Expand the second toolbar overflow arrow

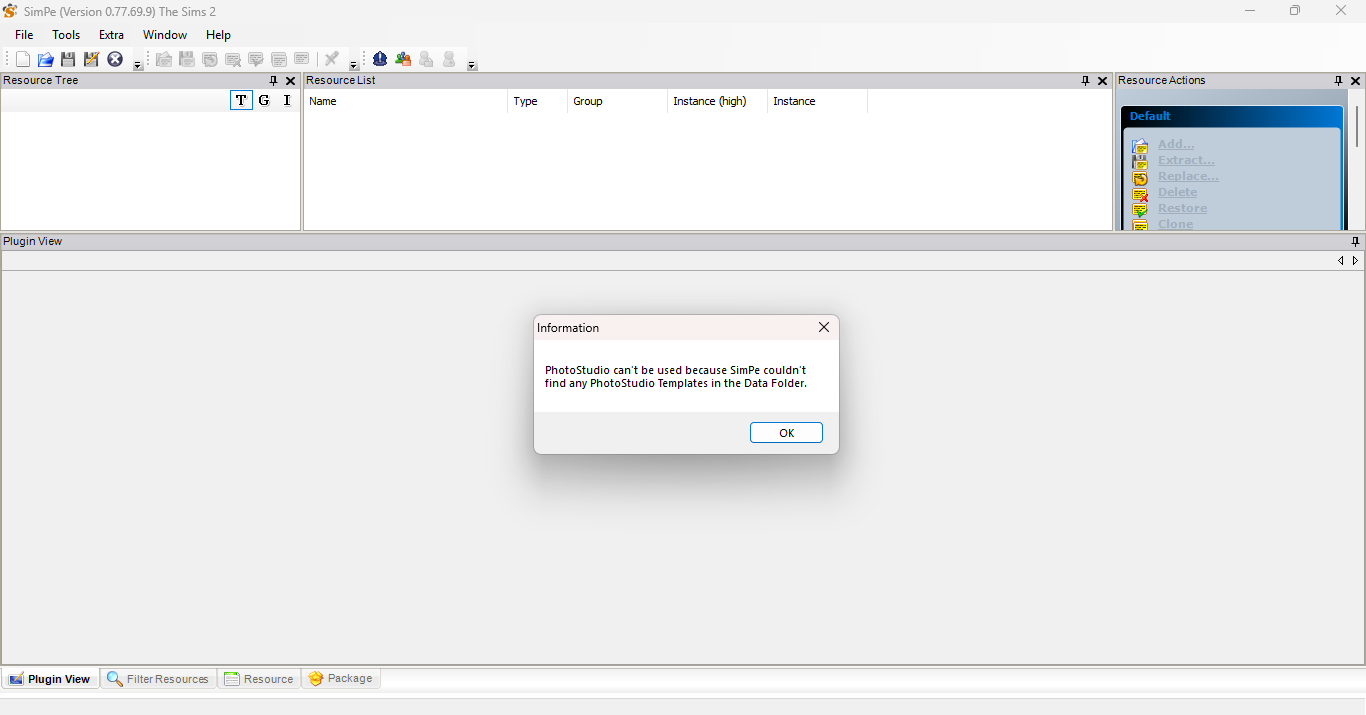pos(354,66)
